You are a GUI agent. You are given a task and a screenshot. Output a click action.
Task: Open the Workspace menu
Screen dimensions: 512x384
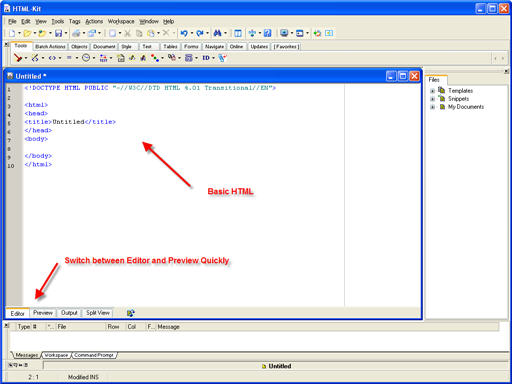(x=121, y=21)
